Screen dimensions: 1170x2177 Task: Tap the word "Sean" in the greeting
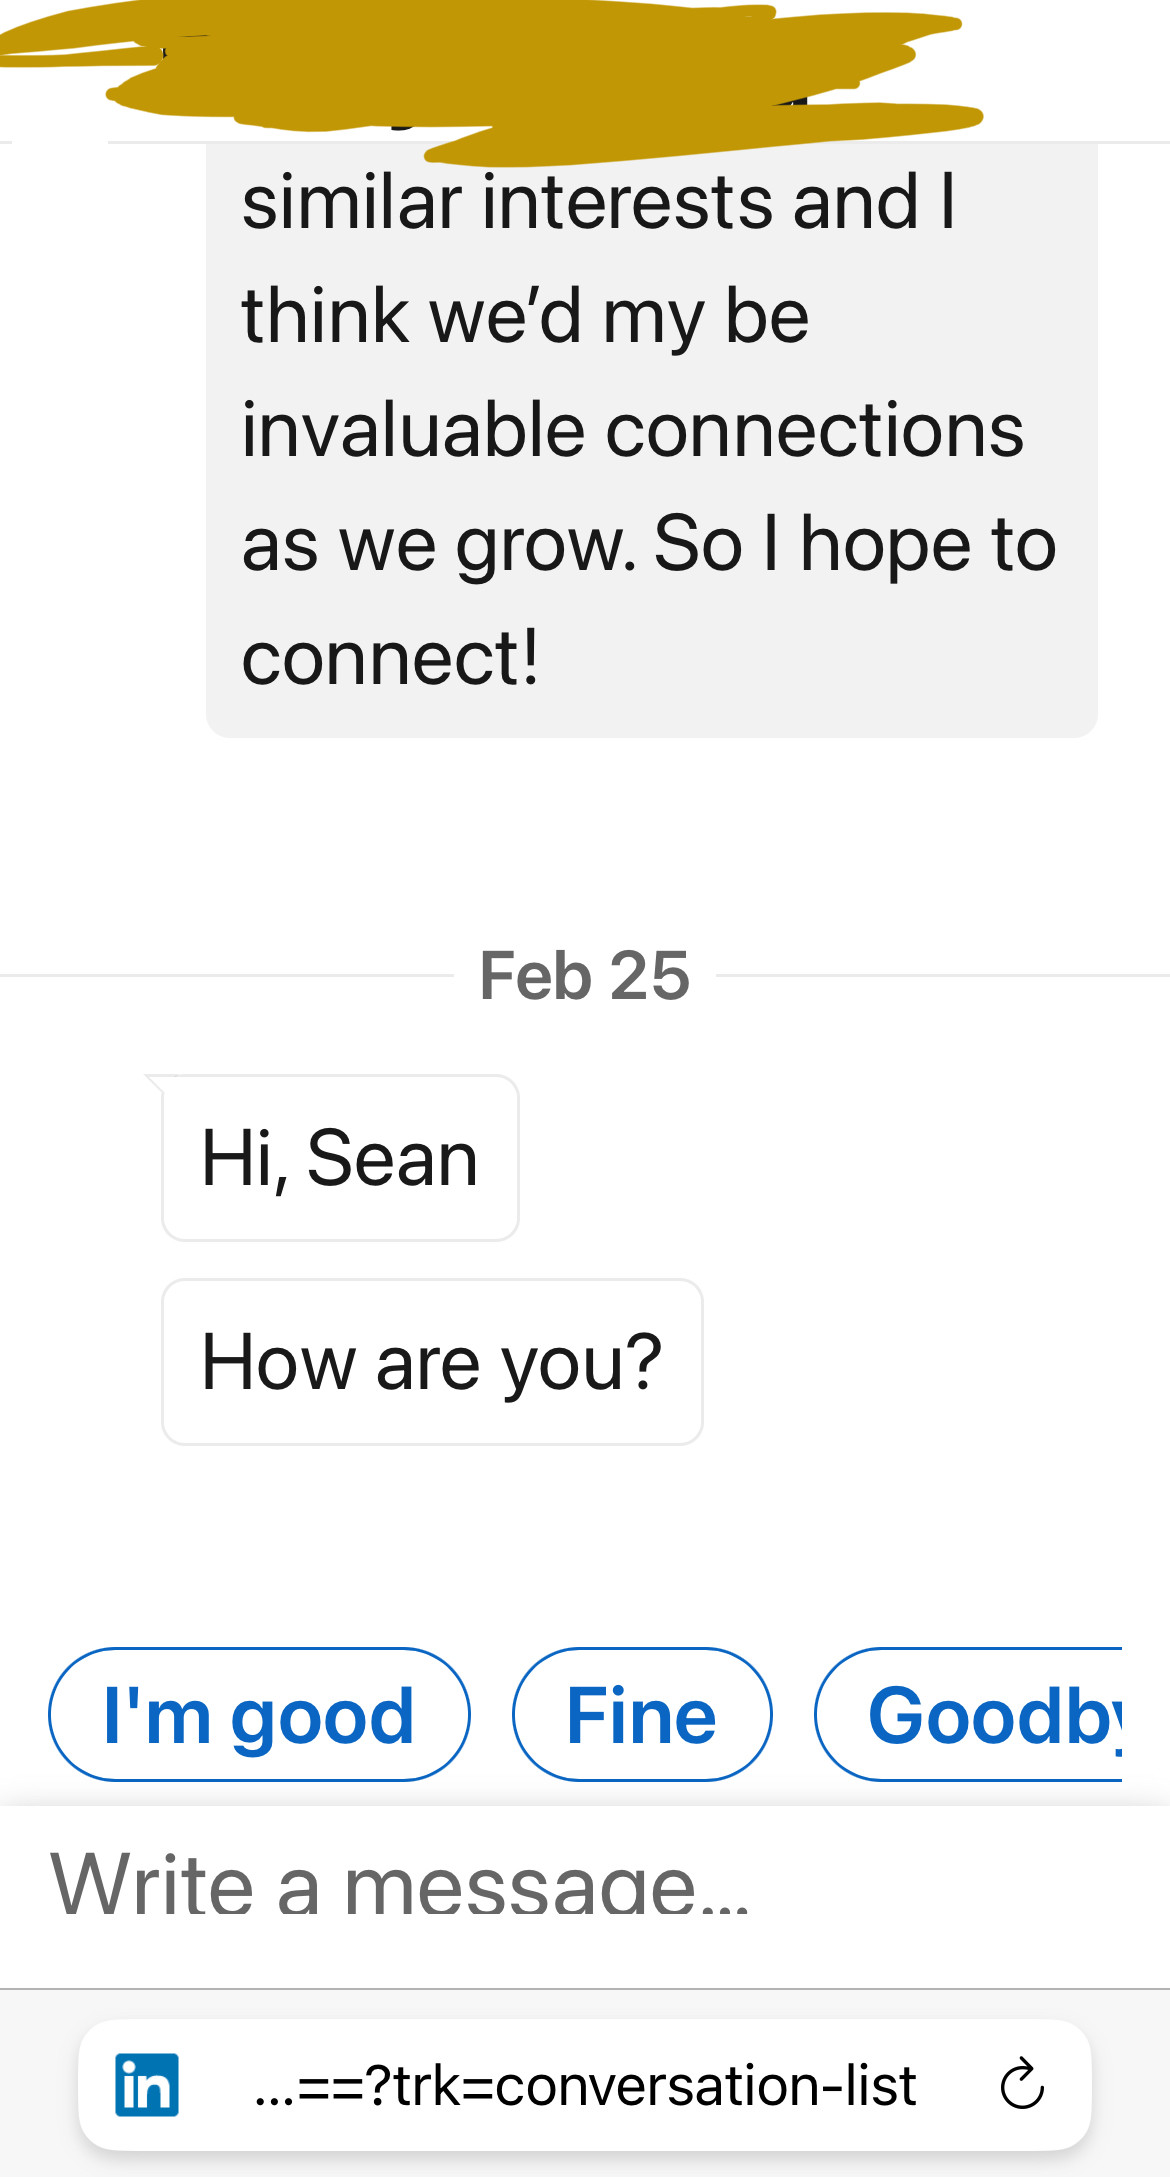point(392,1158)
